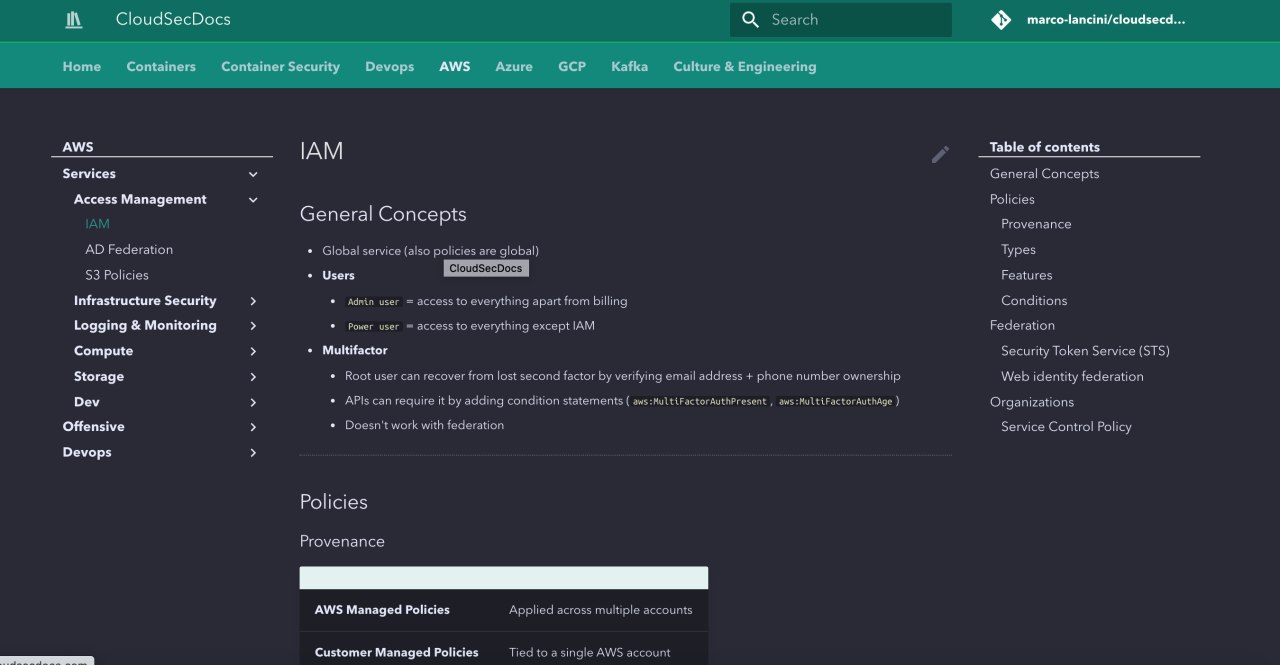Click the Compute sidebar label

103,351
